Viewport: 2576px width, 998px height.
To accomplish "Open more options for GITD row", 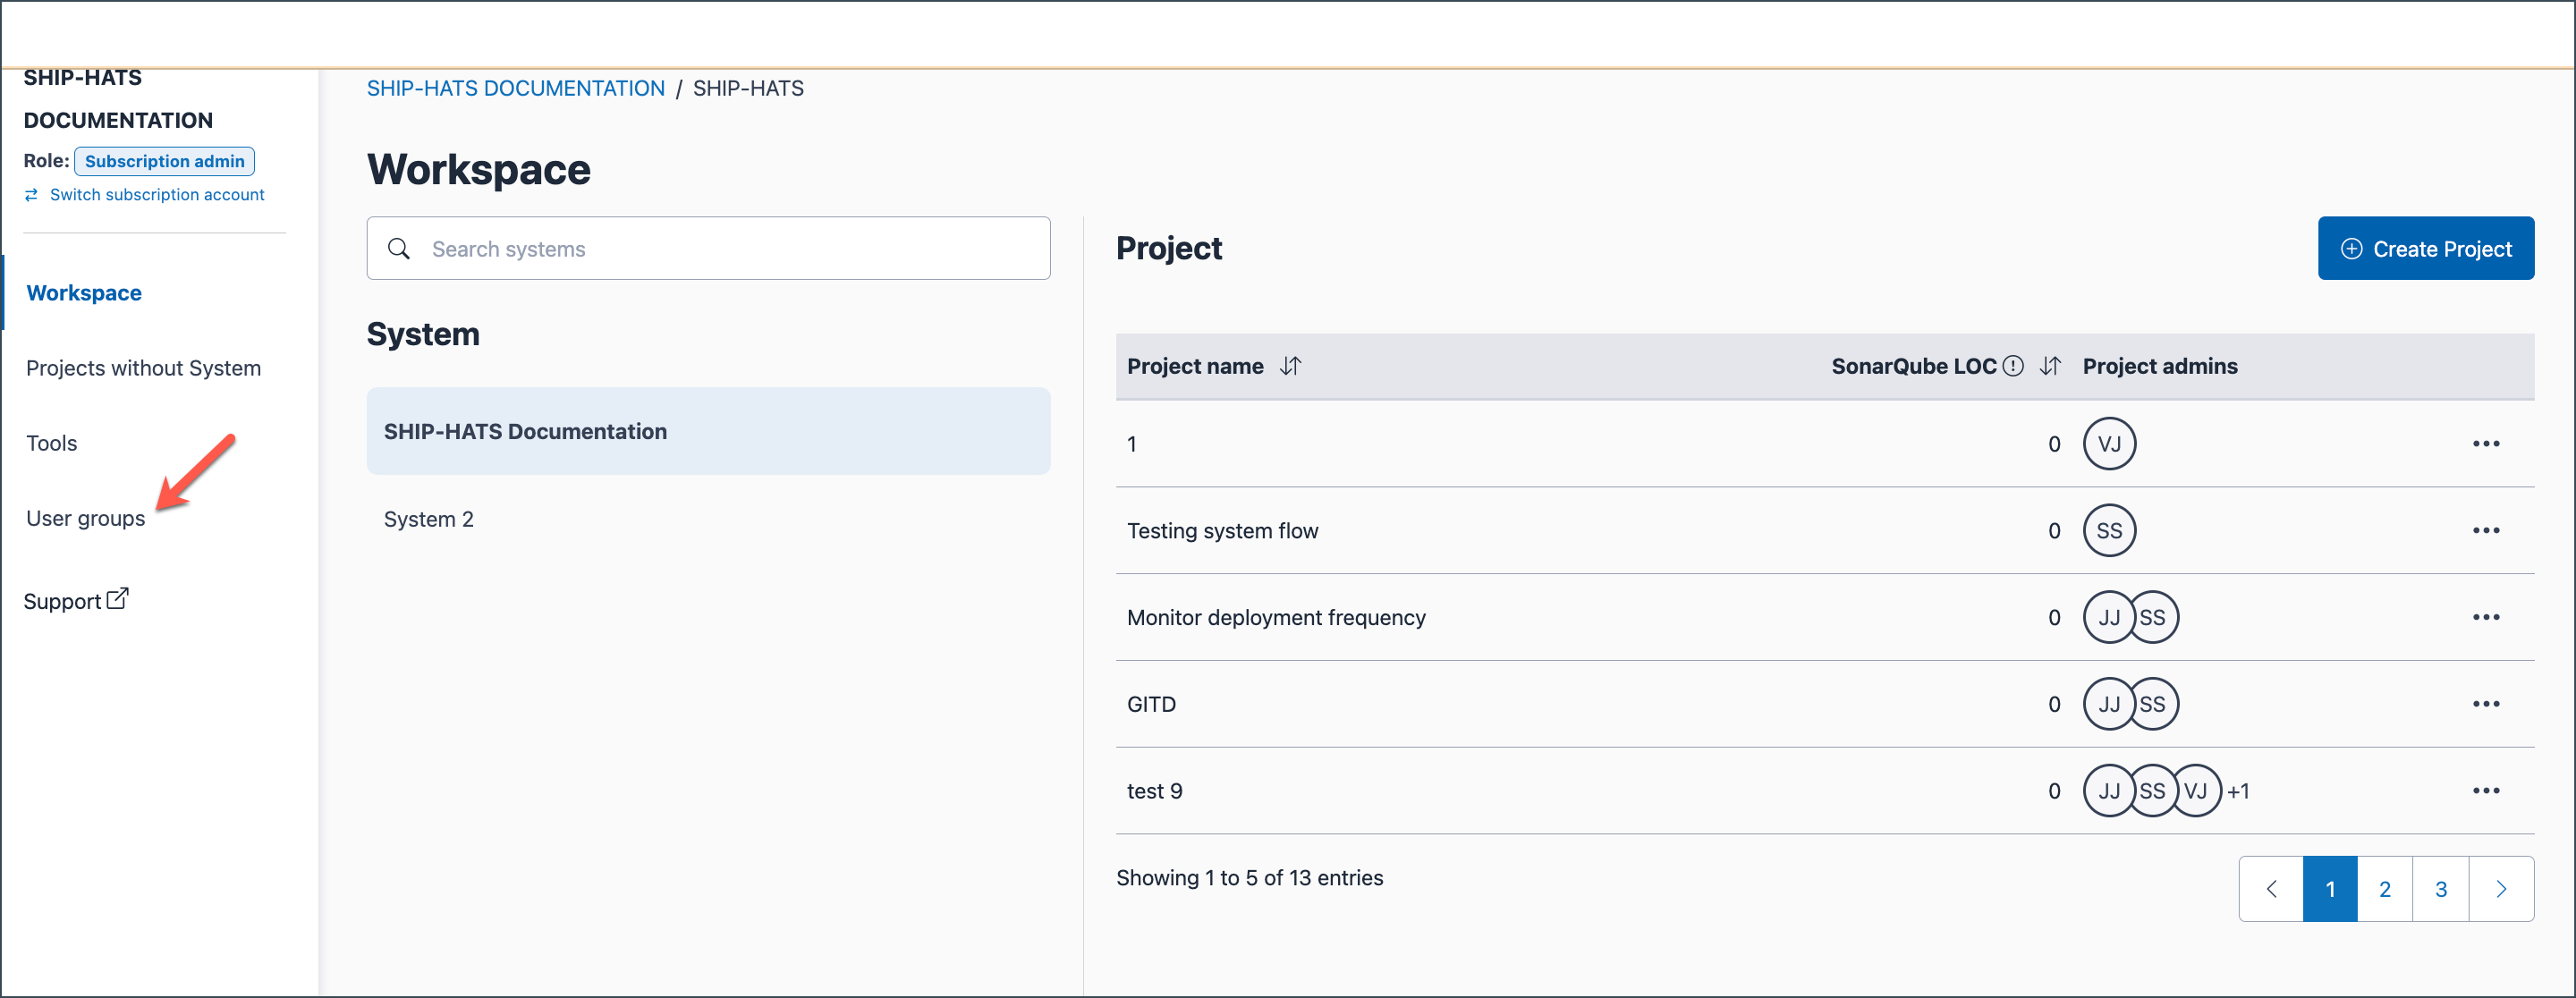I will (x=2486, y=705).
